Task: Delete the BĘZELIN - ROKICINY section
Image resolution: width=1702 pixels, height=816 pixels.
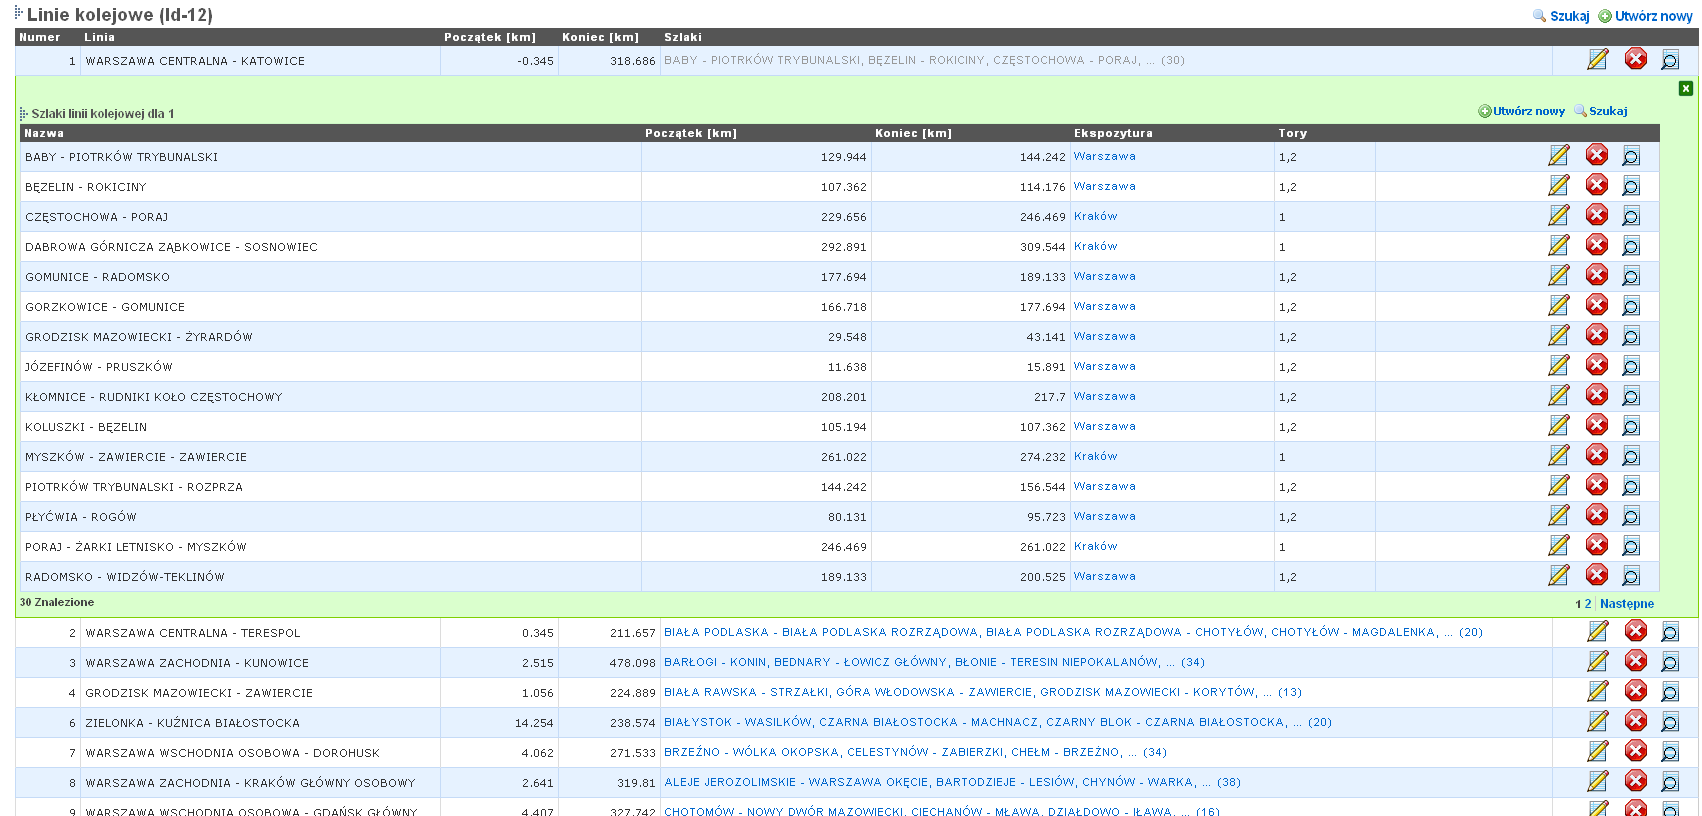Action: coord(1596,186)
